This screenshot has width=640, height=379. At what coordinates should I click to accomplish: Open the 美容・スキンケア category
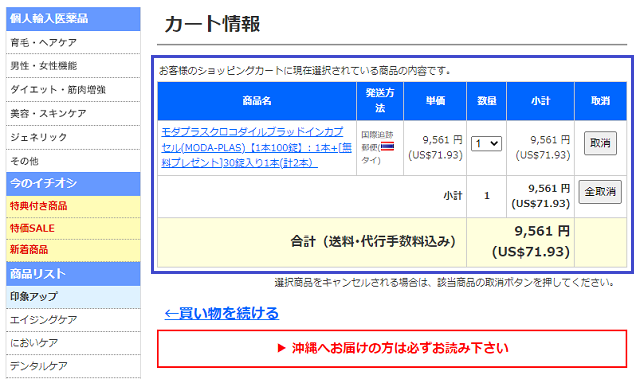click(73, 113)
